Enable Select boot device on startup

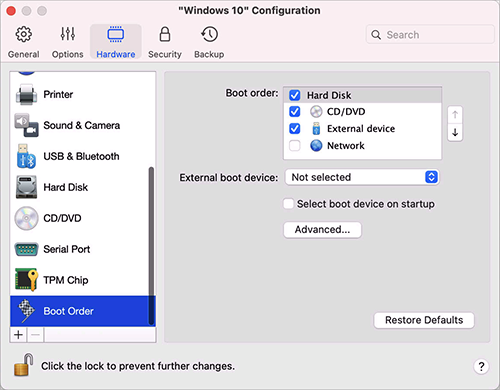[288, 204]
